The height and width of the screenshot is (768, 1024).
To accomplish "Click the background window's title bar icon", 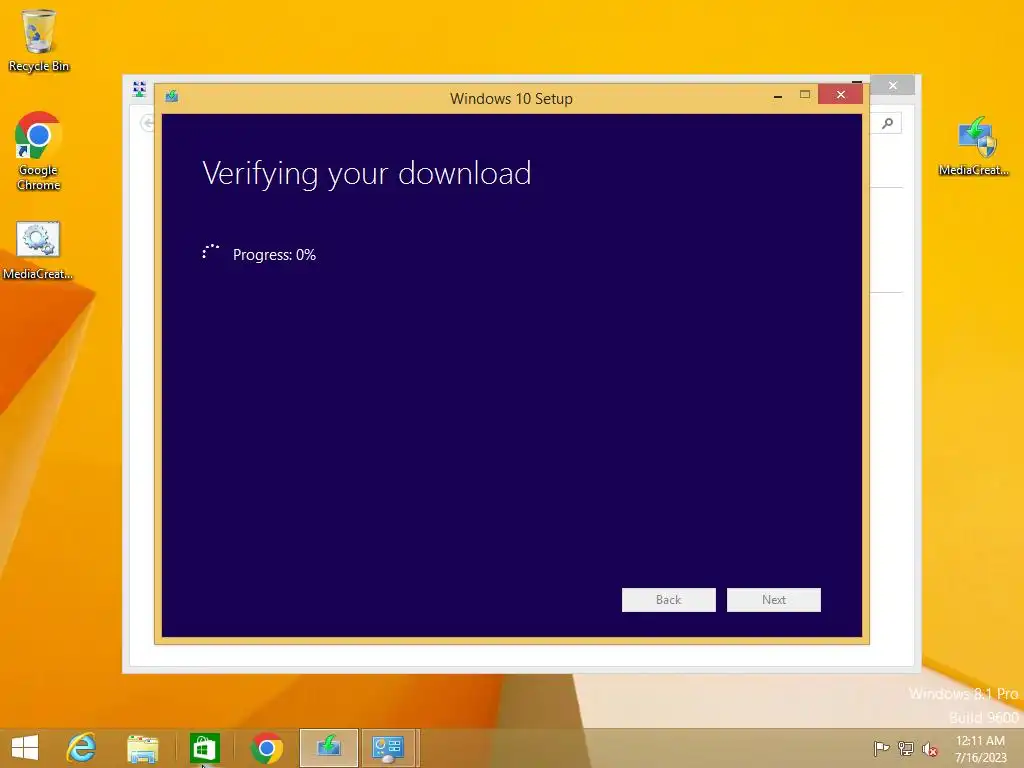I will pyautogui.click(x=139, y=89).
